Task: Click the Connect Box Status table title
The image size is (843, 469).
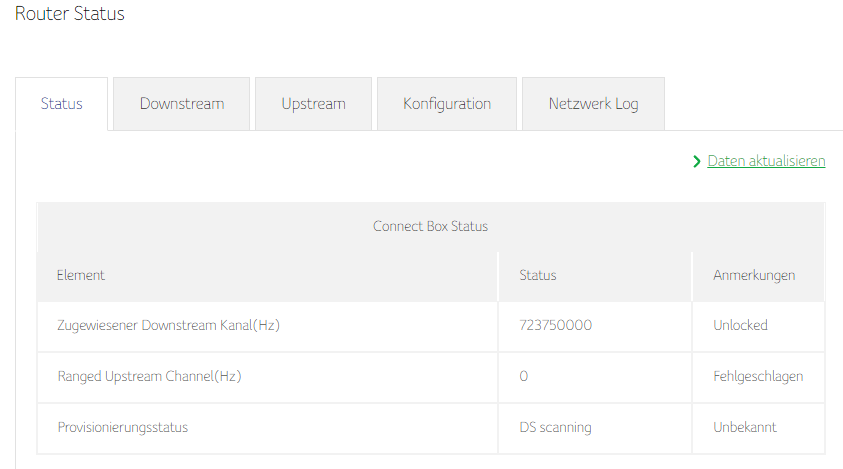Action: [x=431, y=226]
